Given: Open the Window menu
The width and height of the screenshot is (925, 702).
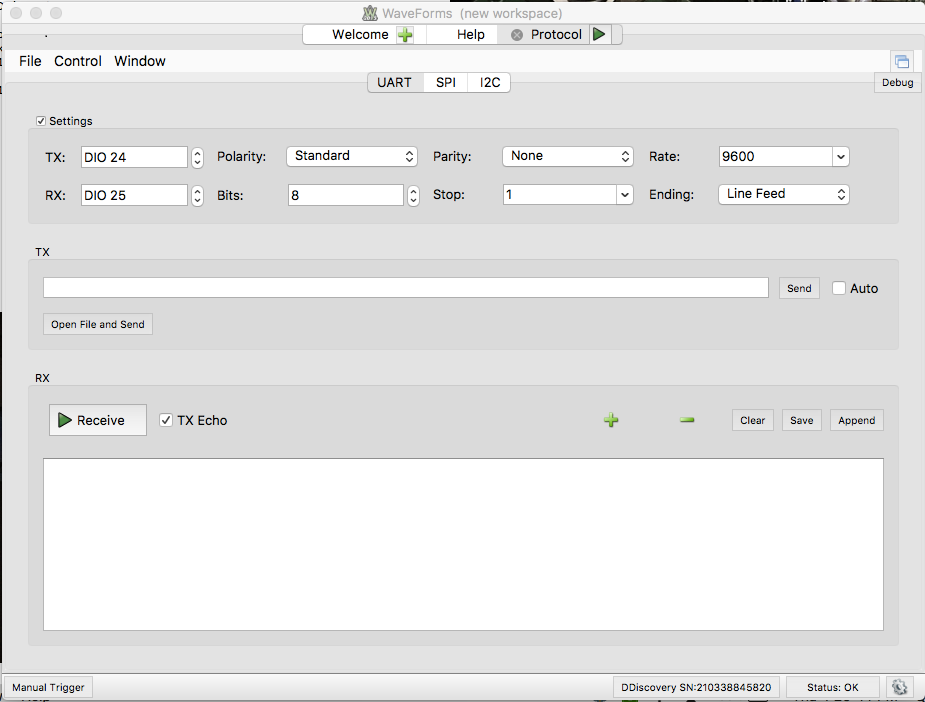Looking at the screenshot, I should (x=140, y=61).
